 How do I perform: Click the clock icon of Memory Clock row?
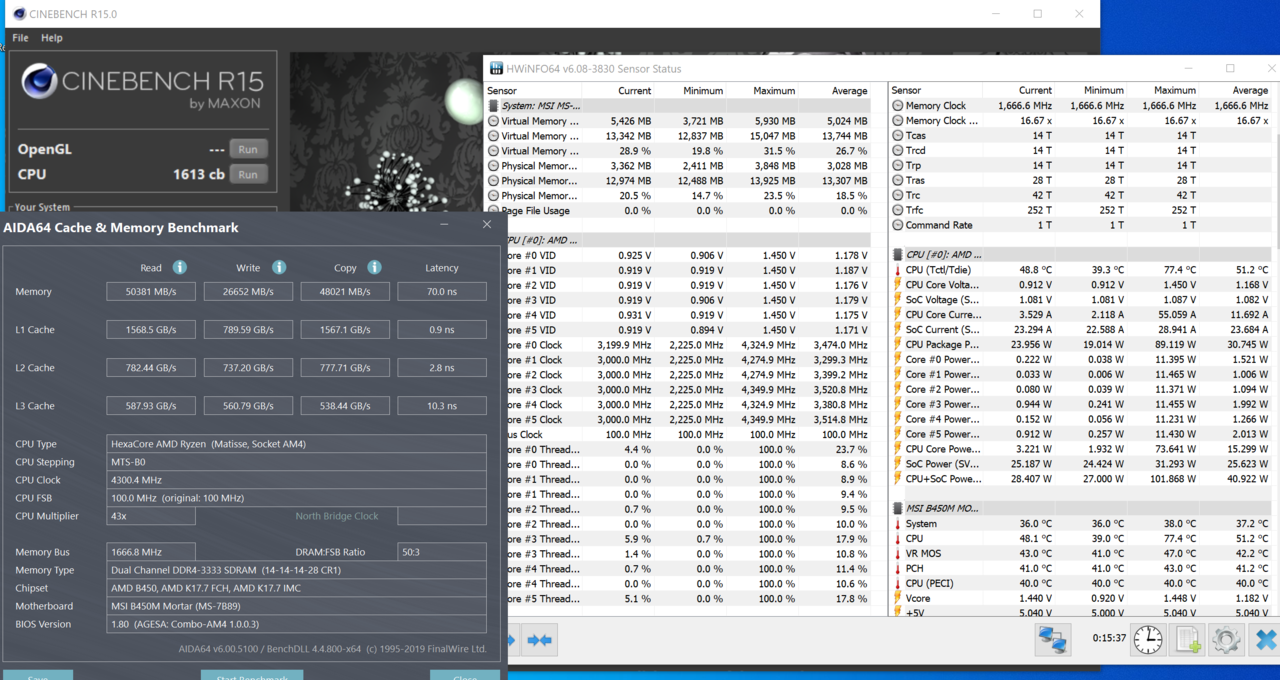click(897, 106)
